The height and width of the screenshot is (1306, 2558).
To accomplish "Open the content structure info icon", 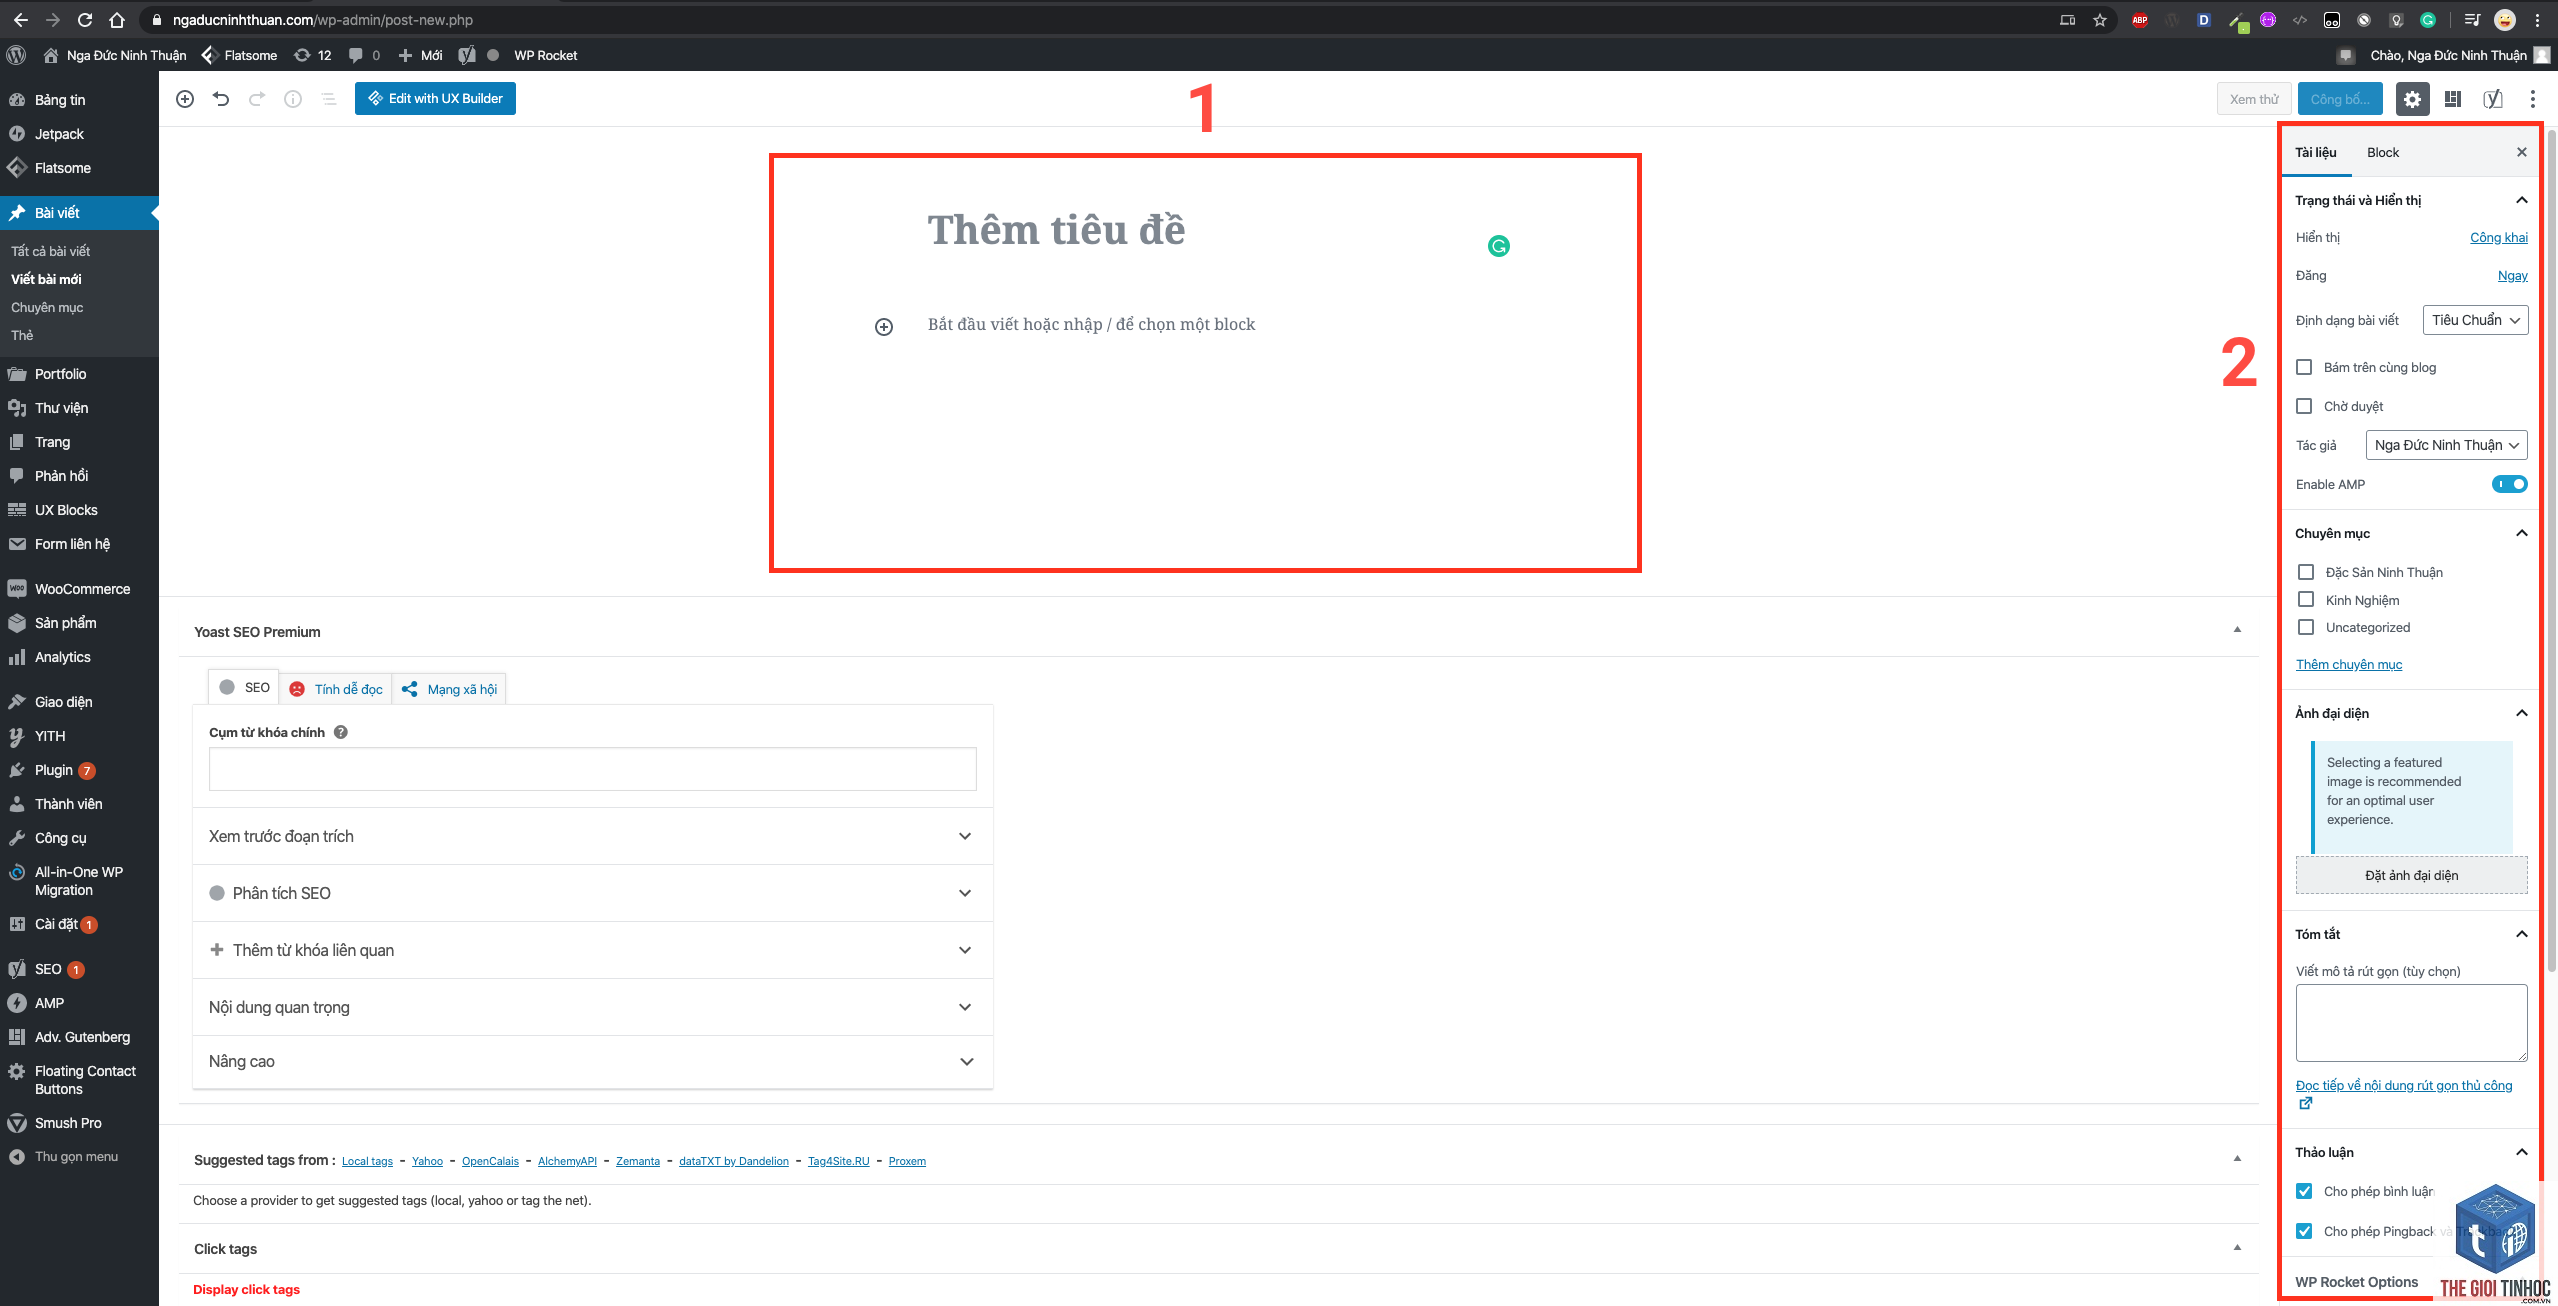I will (293, 99).
